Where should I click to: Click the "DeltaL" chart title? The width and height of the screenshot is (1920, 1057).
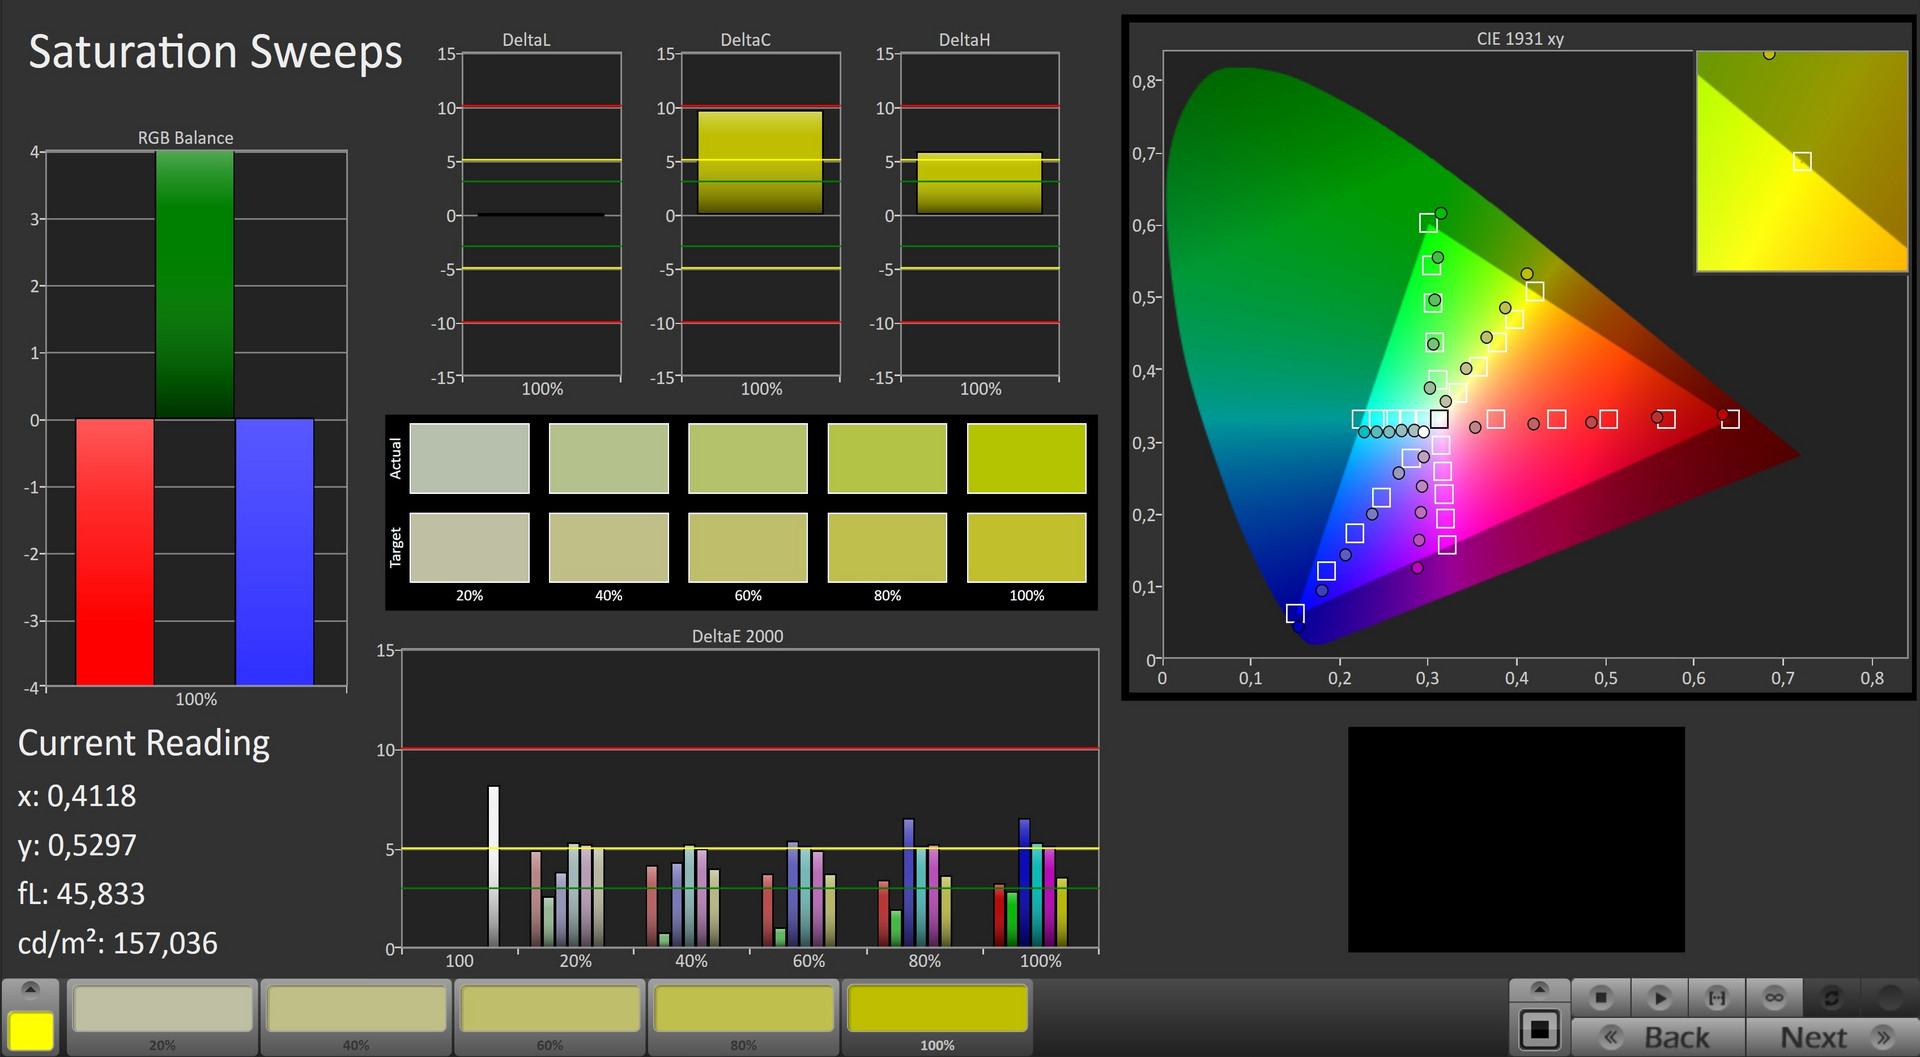526,40
